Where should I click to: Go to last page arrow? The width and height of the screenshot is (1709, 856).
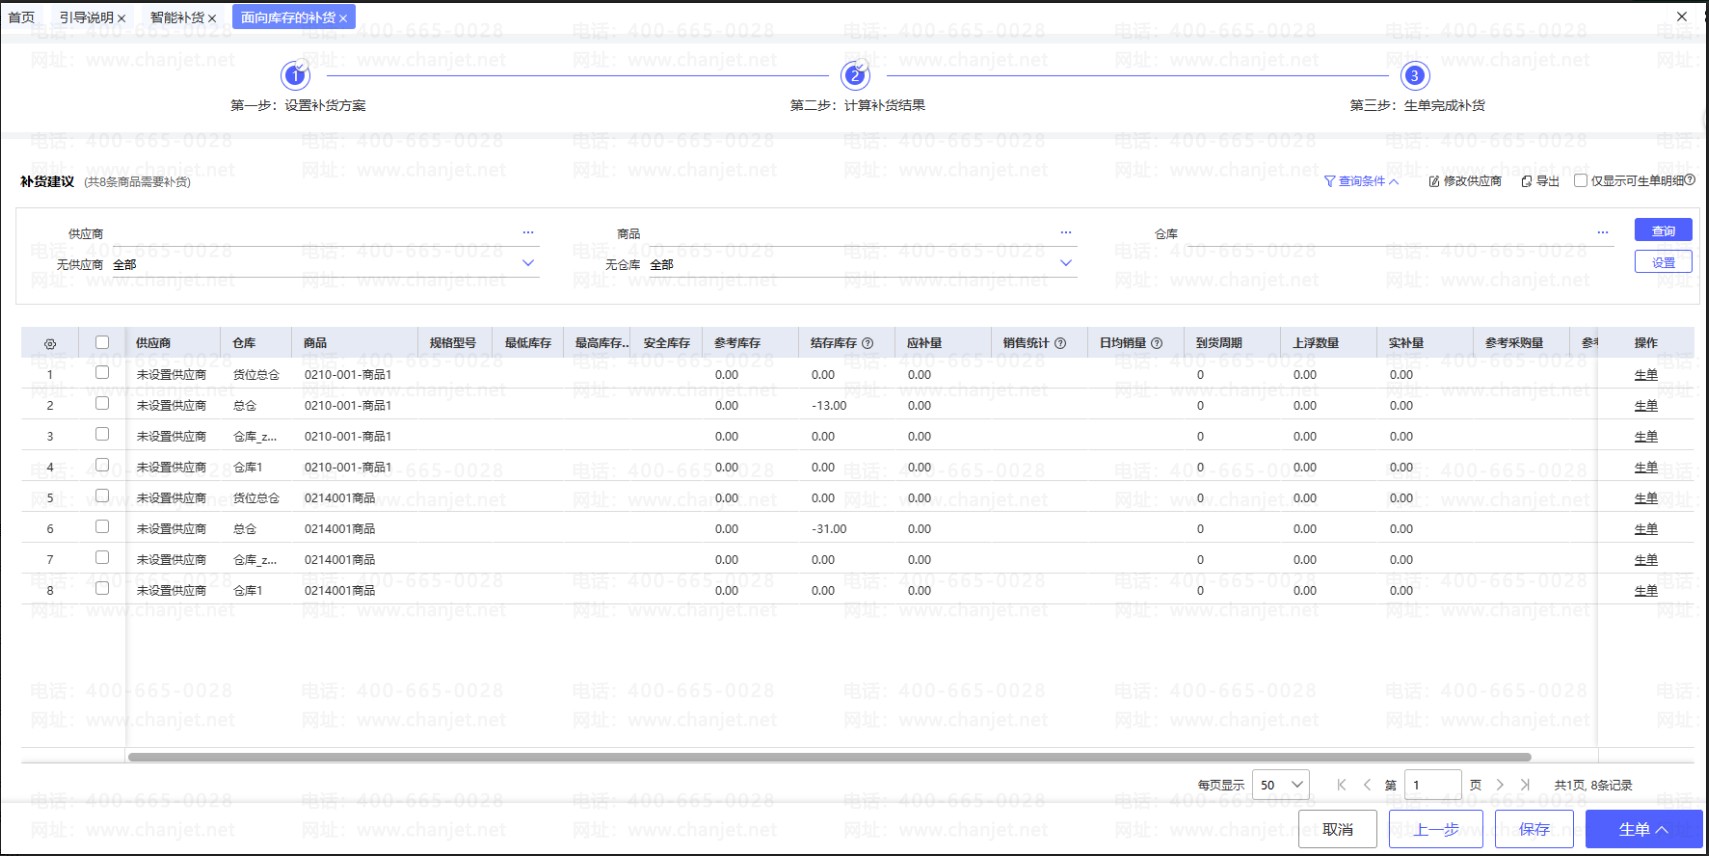(x=1525, y=785)
